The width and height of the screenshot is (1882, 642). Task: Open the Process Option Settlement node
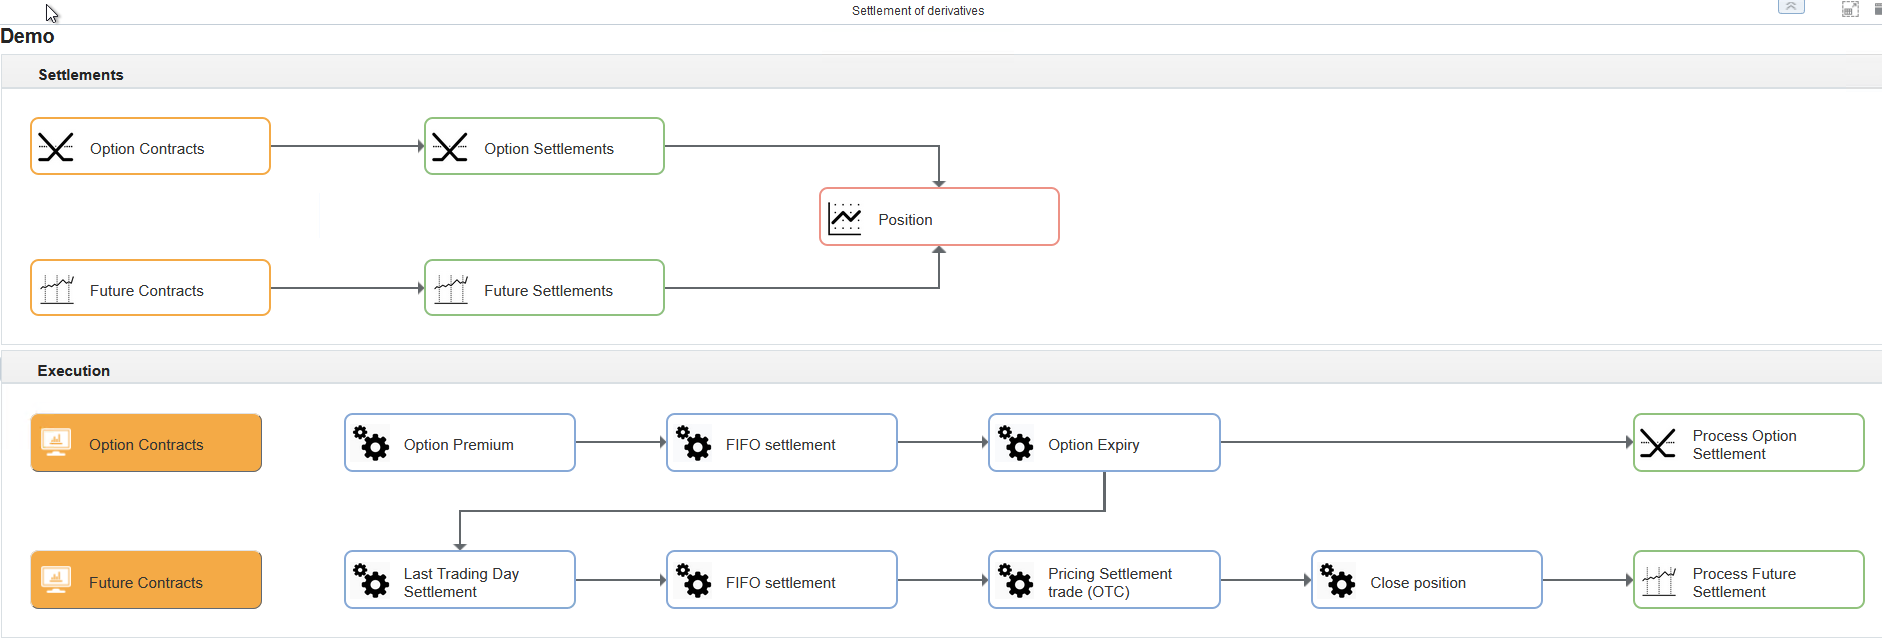[x=1748, y=444]
